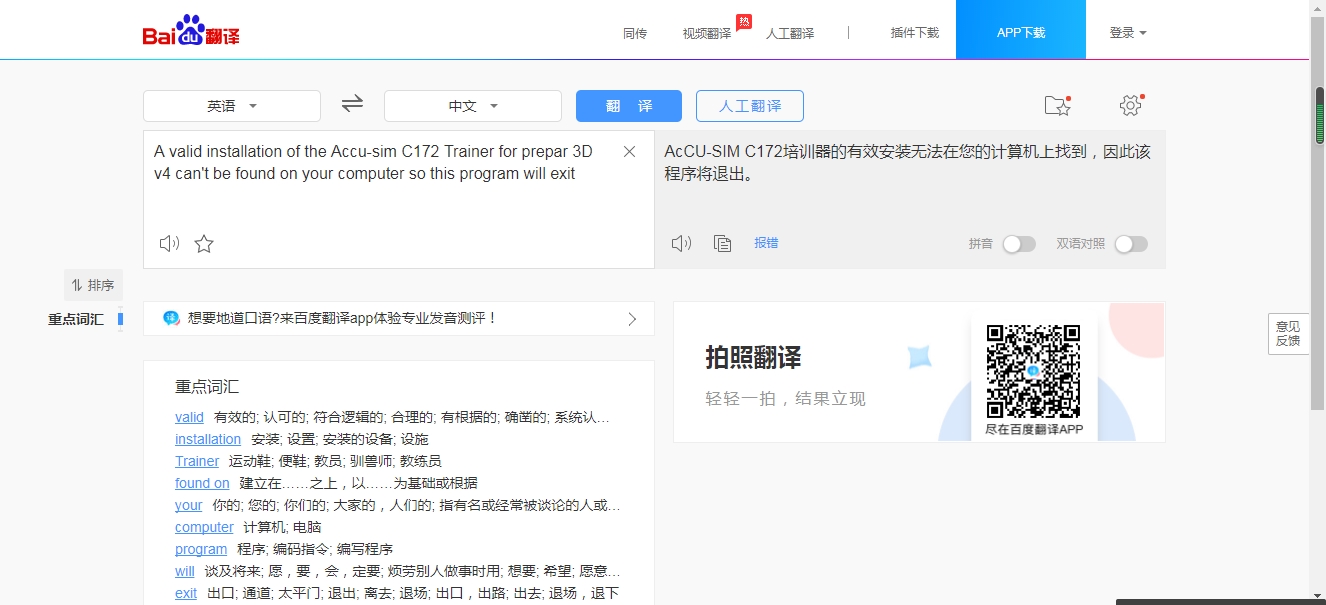
Task: Report an error via the 报错 link
Action: point(766,243)
